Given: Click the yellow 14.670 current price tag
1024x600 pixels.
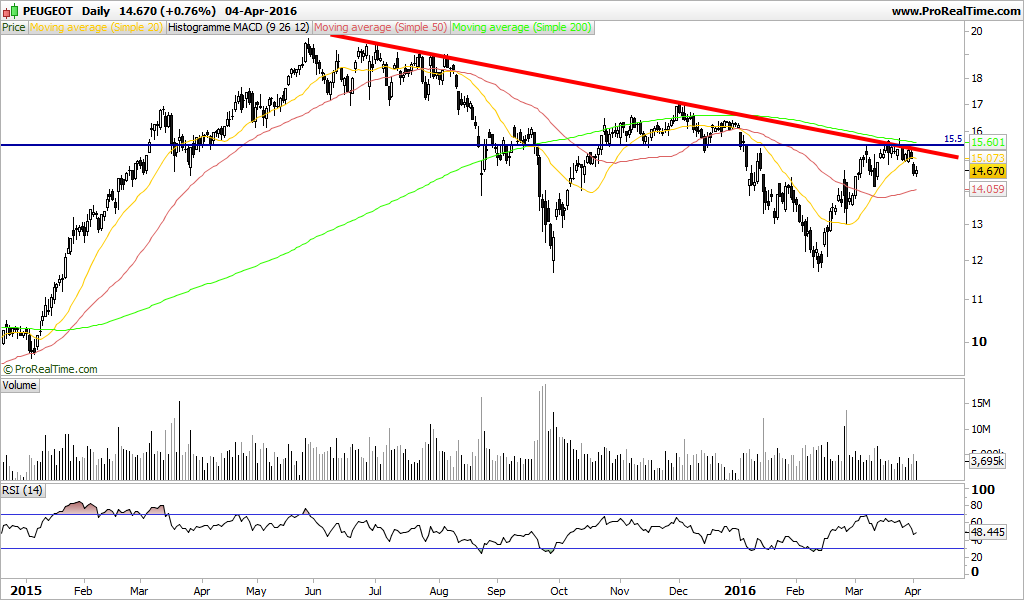Looking at the screenshot, I should pyautogui.click(x=987, y=172).
